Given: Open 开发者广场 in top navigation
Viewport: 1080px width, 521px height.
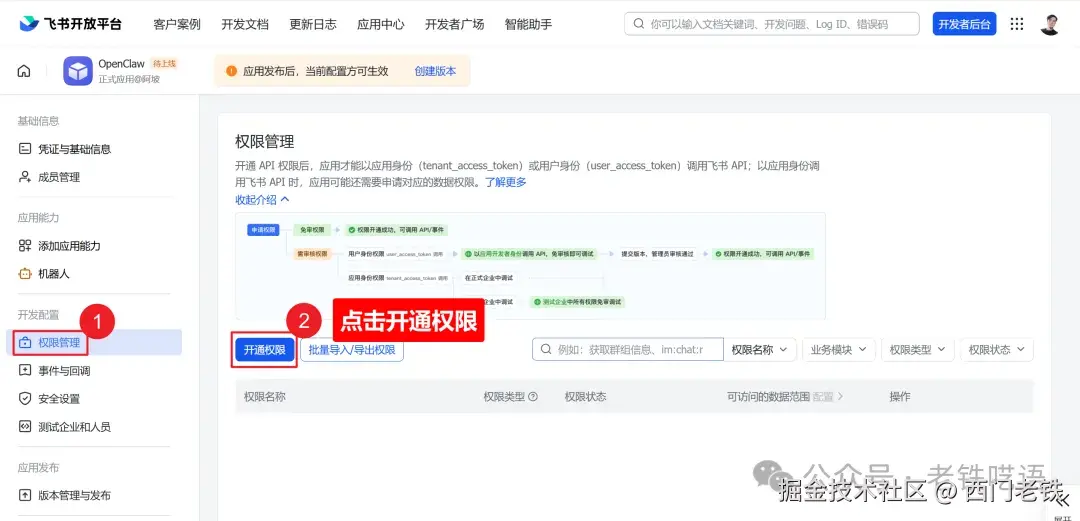Looking at the screenshot, I should coord(455,24).
